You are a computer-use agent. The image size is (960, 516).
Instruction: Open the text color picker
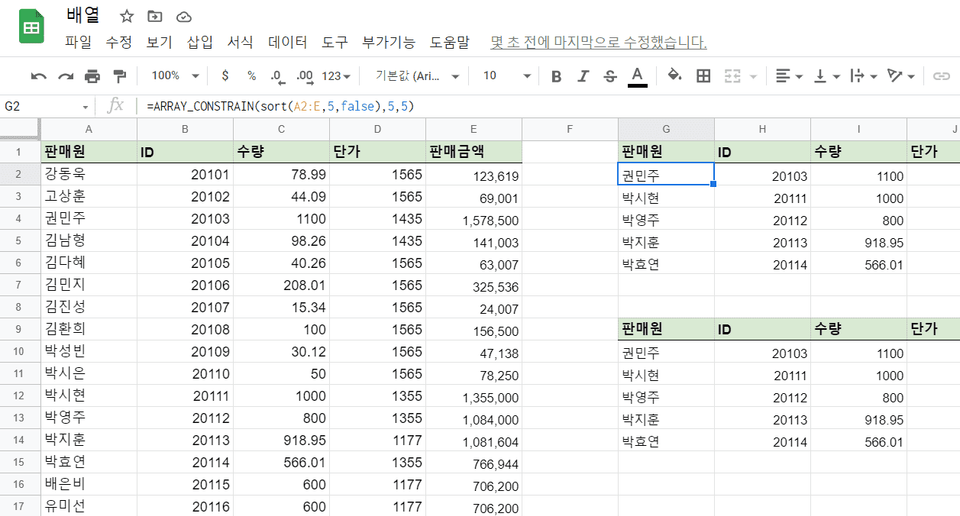coord(637,77)
